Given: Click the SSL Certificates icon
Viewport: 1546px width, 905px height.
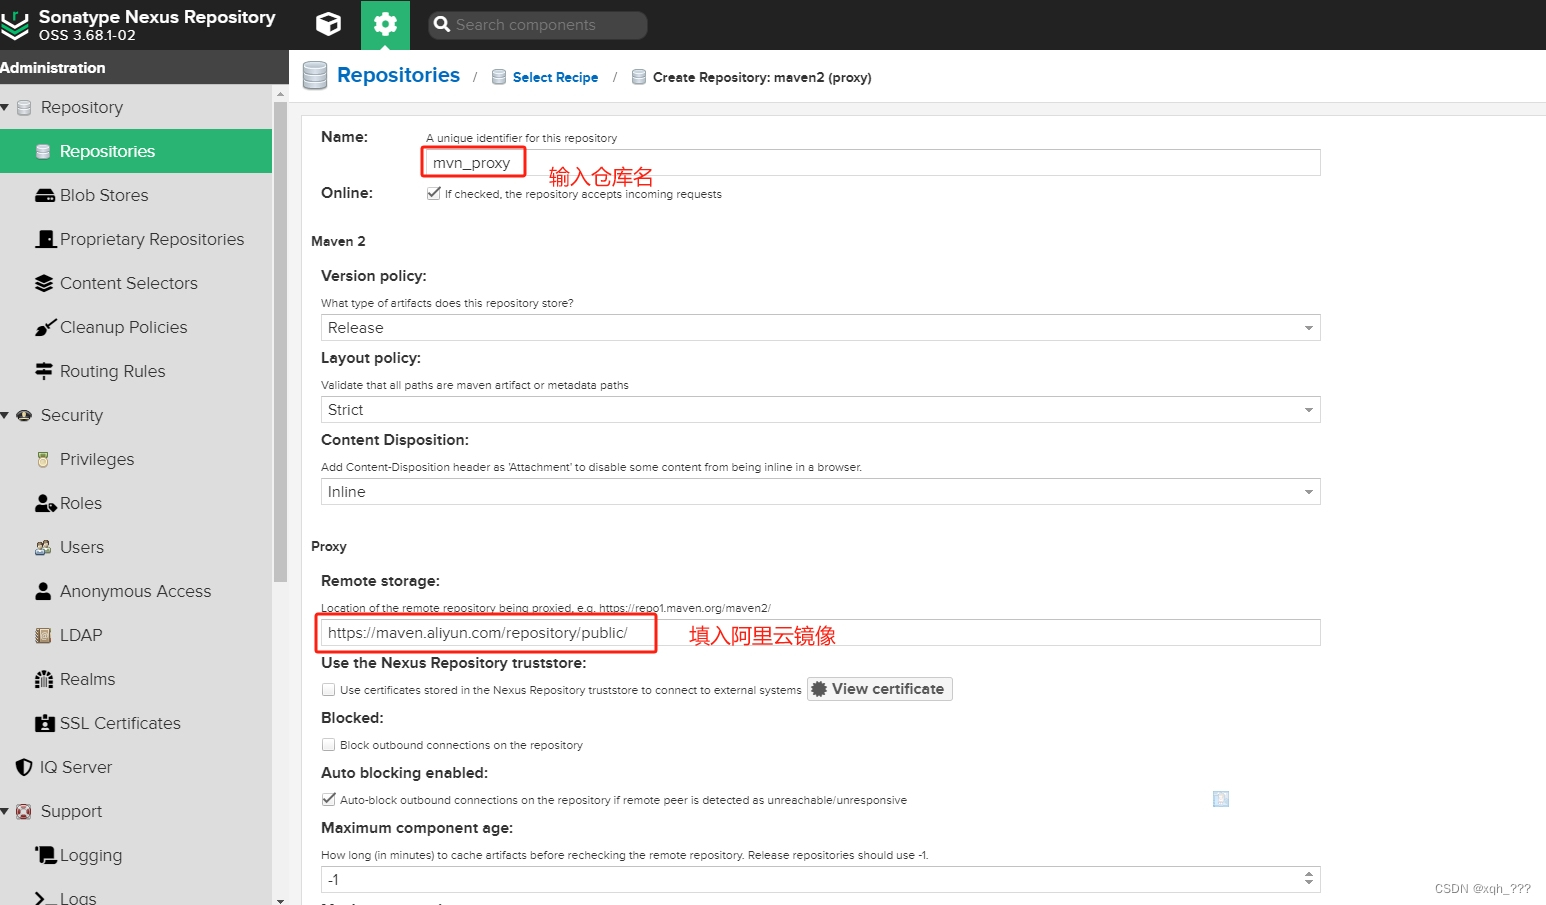Looking at the screenshot, I should [45, 723].
